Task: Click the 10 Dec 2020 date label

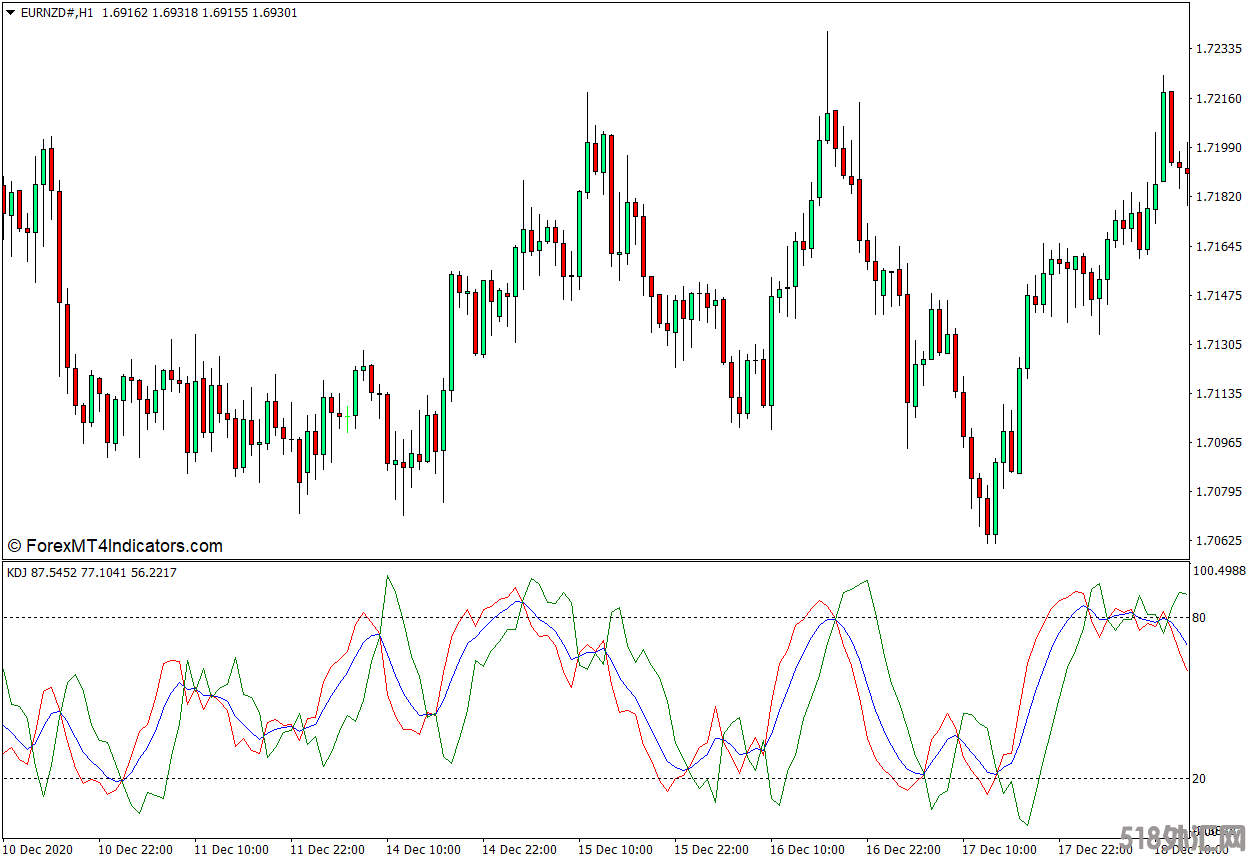Action: click(x=39, y=850)
